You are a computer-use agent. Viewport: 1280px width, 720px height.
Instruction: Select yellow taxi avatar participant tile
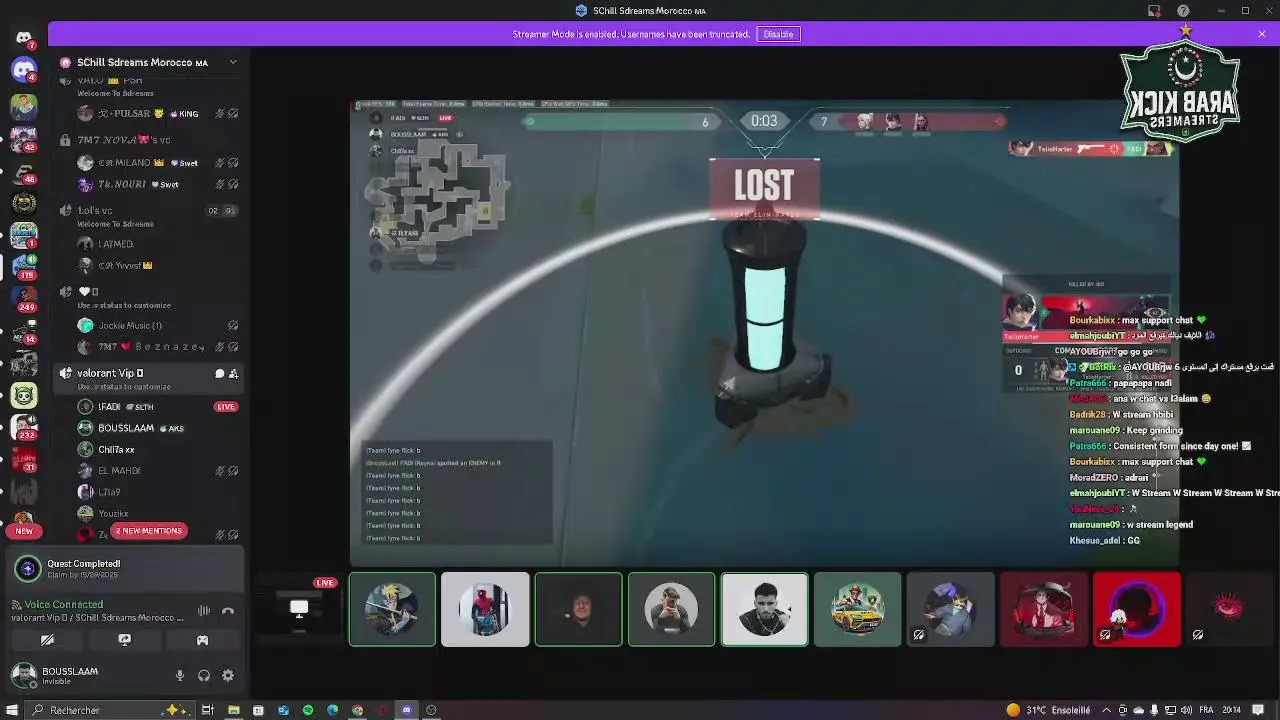point(857,609)
